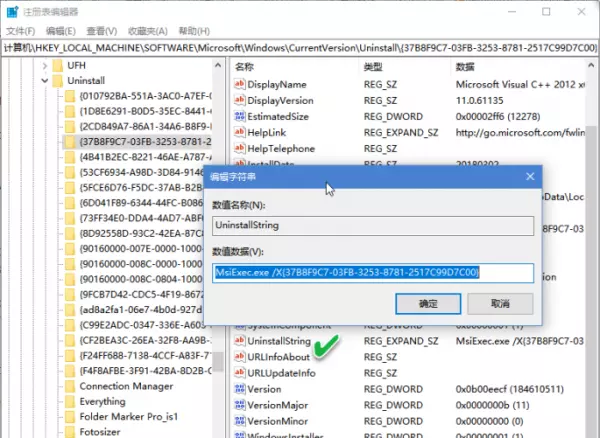Click the 0x0b00eecf (184610511) data cell
The width and height of the screenshot is (600, 438).
pos(509,389)
